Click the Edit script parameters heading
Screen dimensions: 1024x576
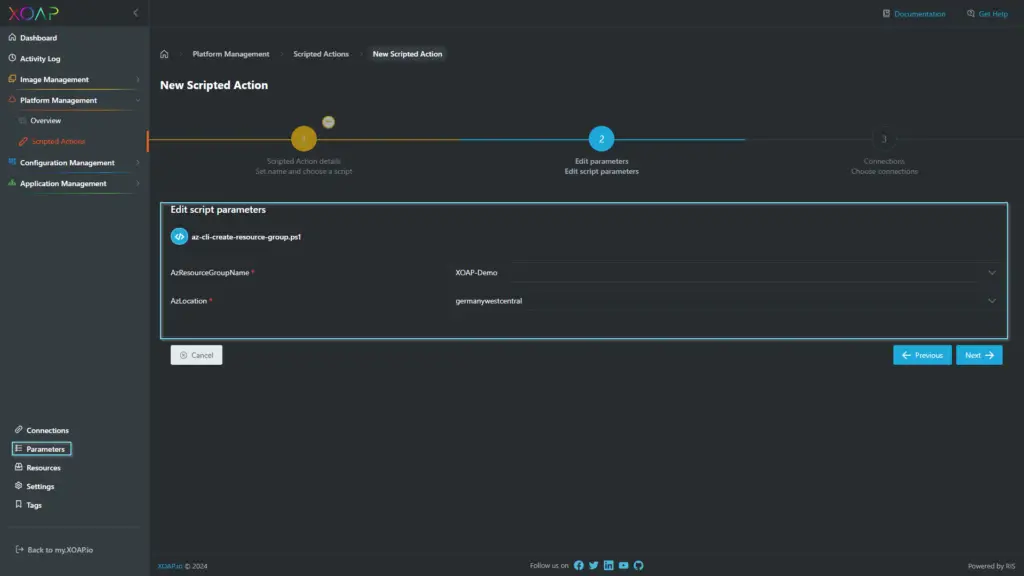218,210
